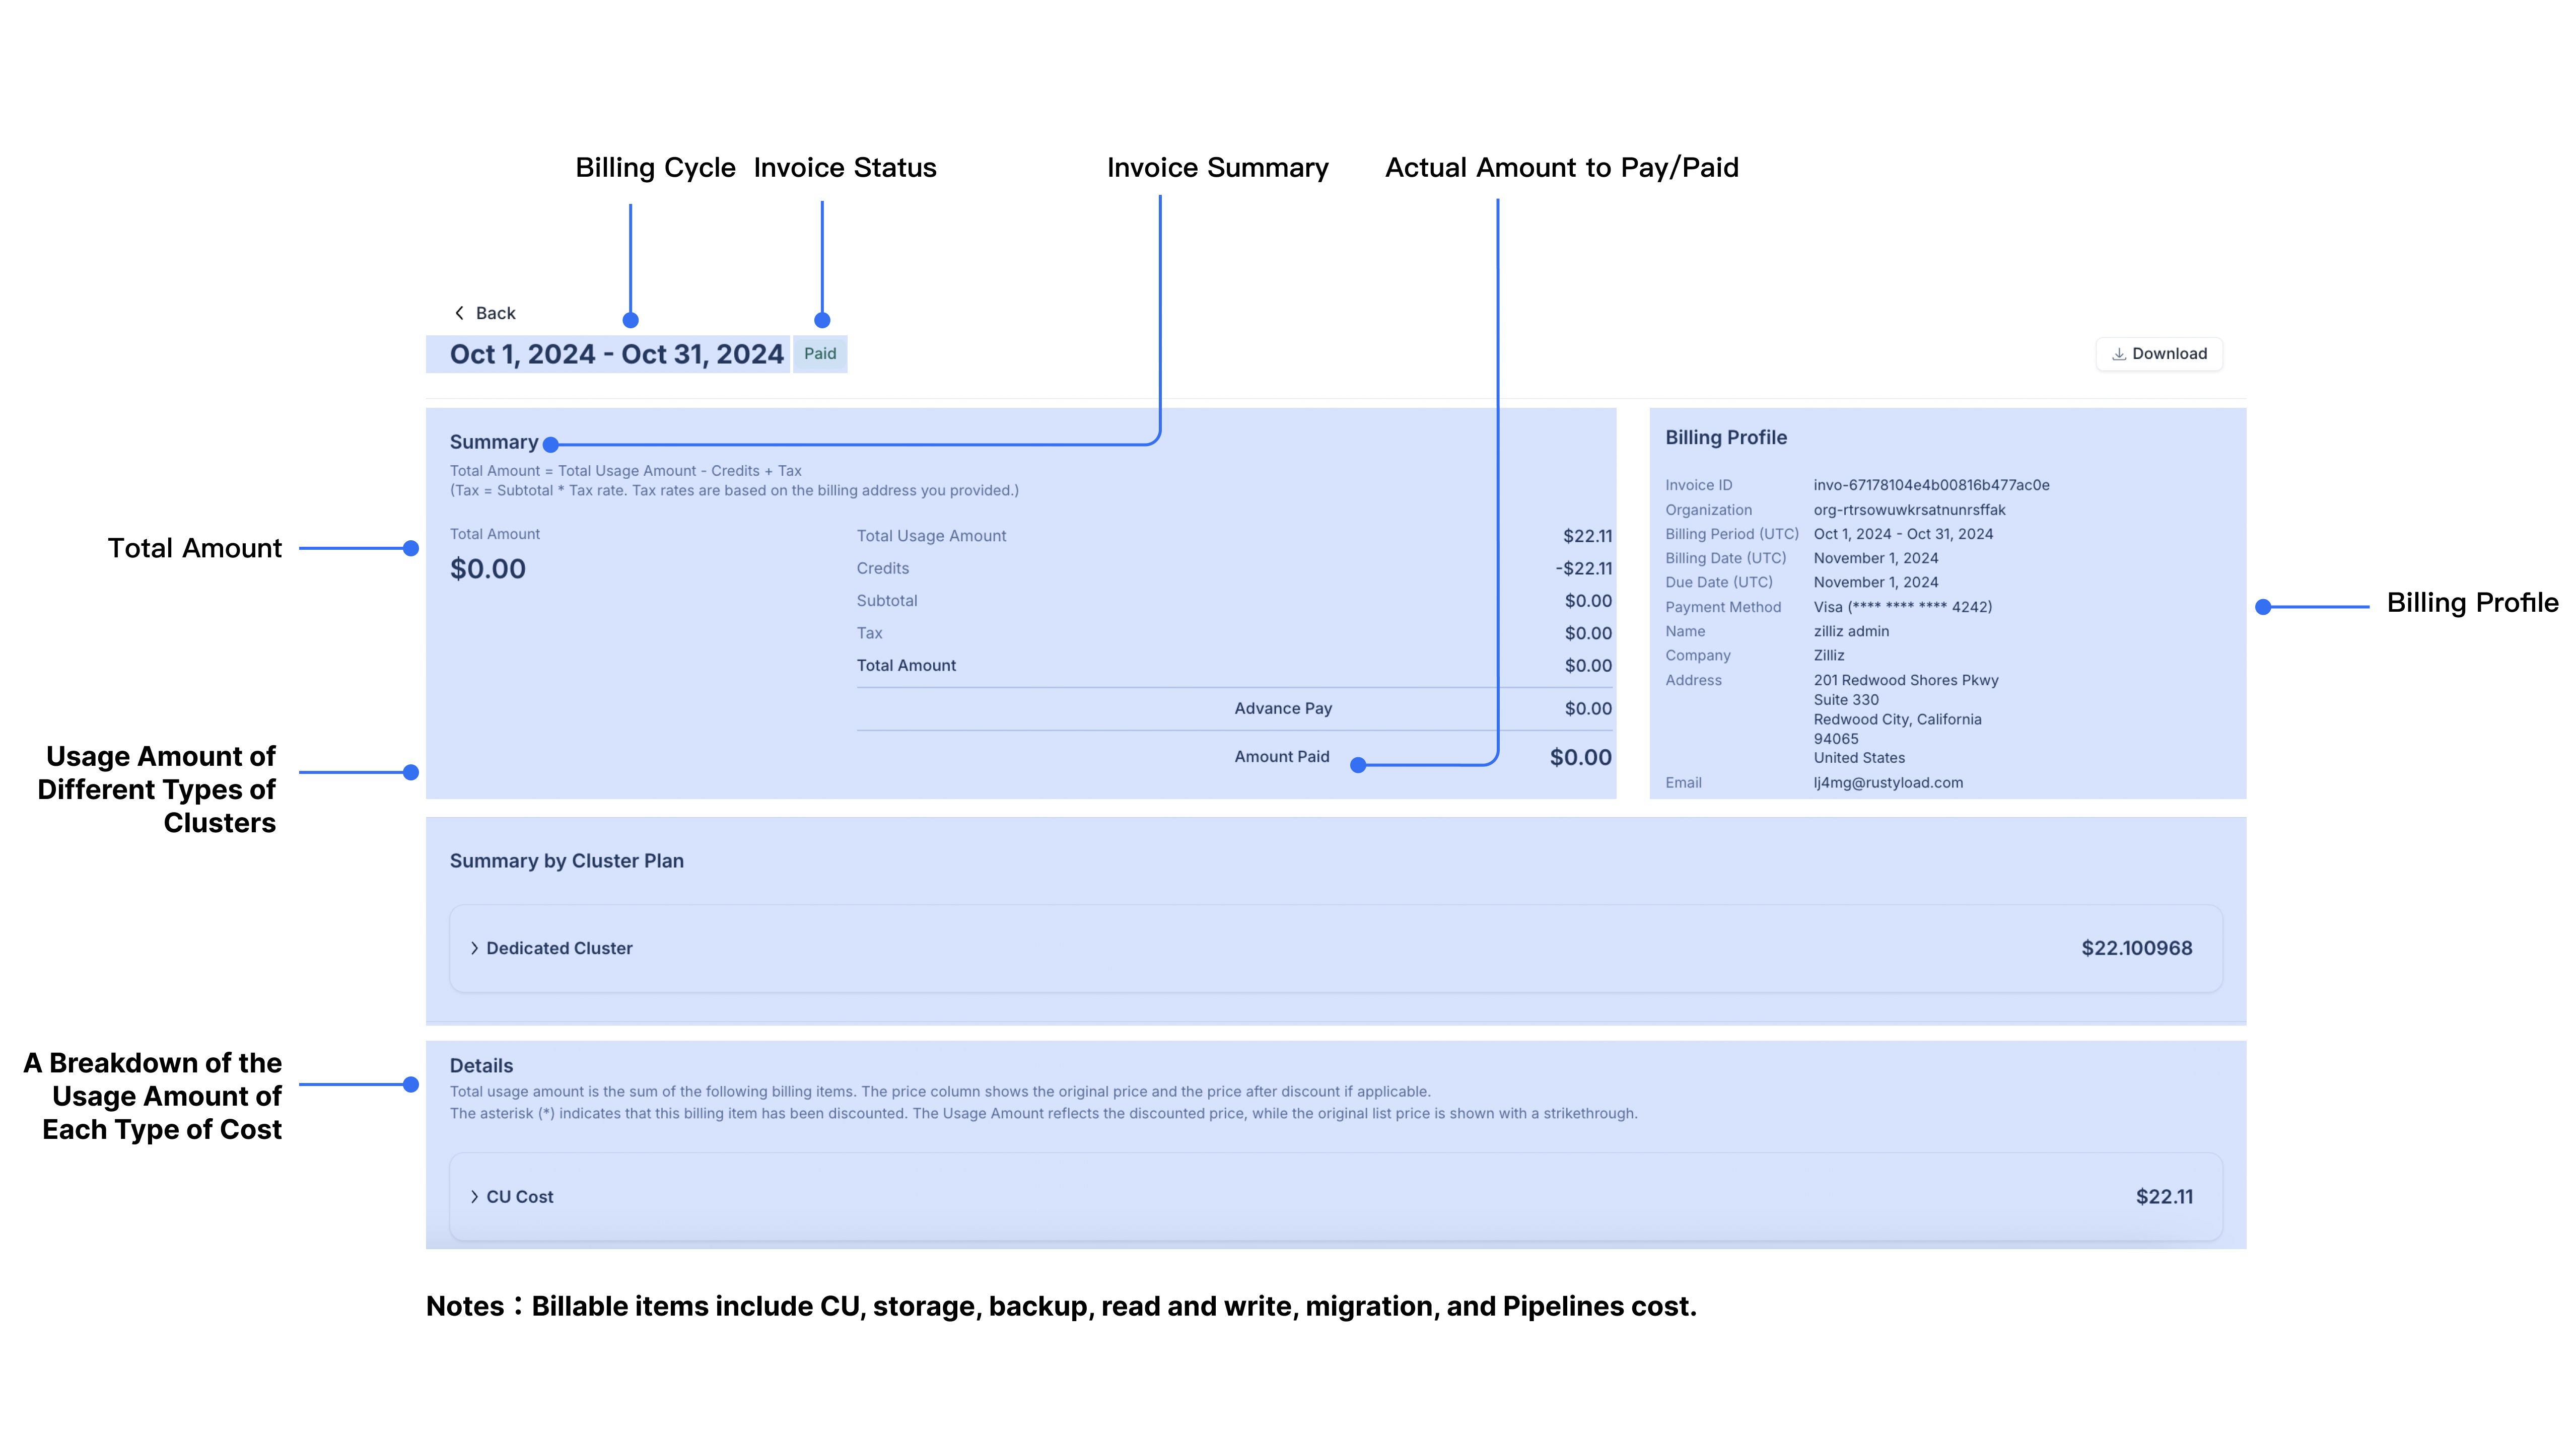Select the Amount Paid row
Viewport: 2576px width, 1444px height.
click(1281, 757)
